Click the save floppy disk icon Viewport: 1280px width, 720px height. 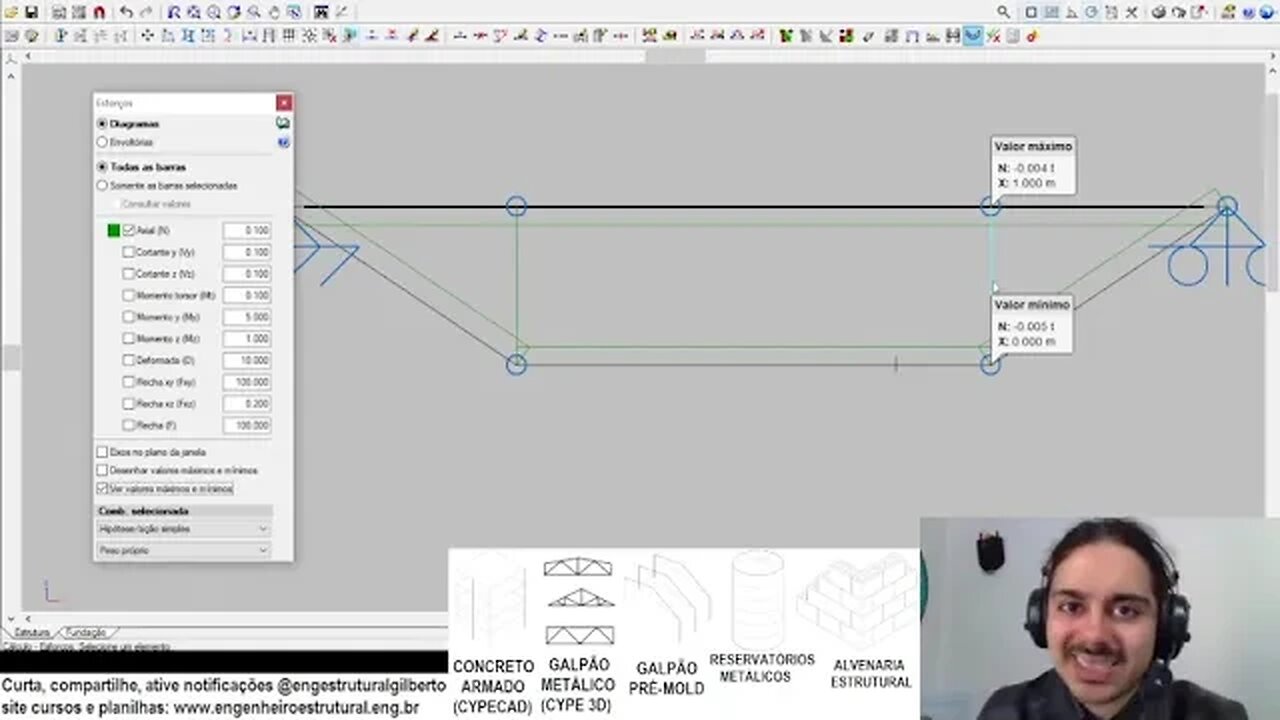[x=31, y=12]
